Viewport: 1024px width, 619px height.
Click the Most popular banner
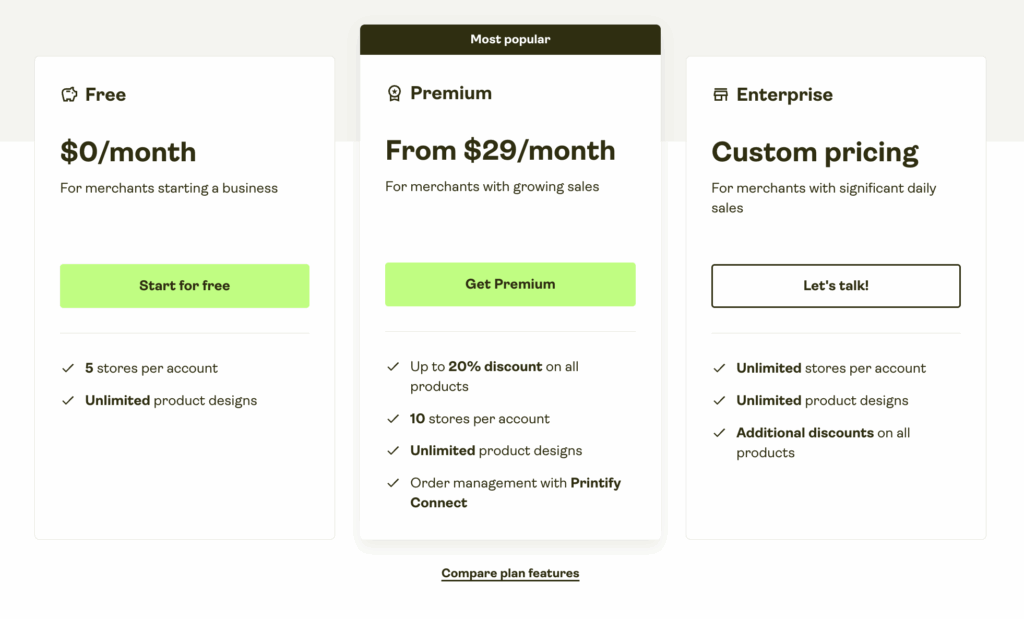pos(510,40)
